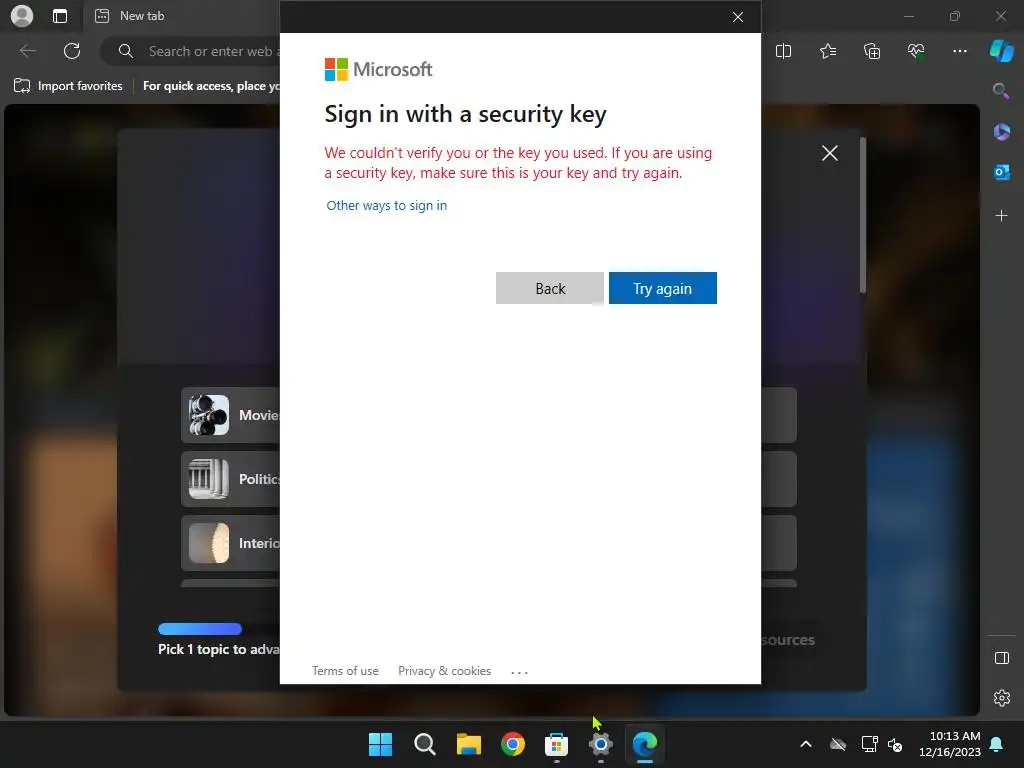Image resolution: width=1024 pixels, height=768 pixels.
Task: Open the tab actions menu icon
Action: pos(59,16)
